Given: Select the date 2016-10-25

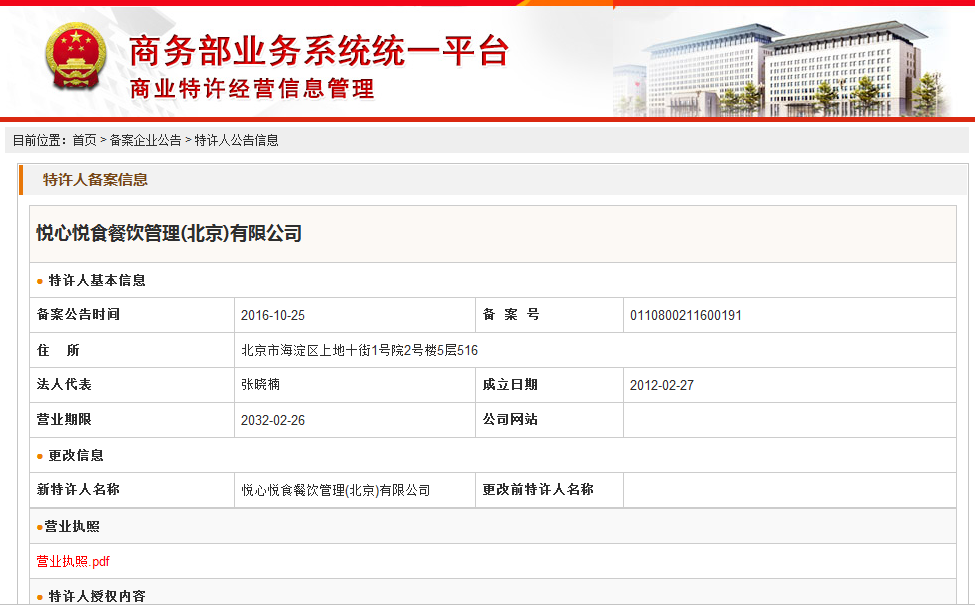Looking at the screenshot, I should click(273, 315).
